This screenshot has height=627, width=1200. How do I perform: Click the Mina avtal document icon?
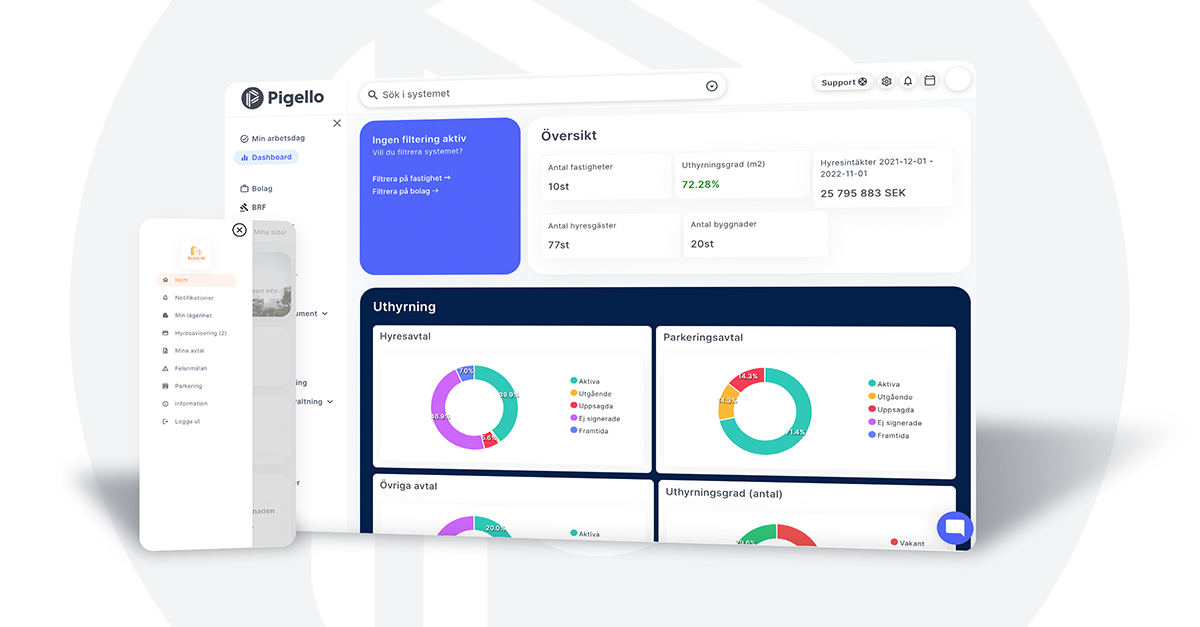[x=165, y=351]
